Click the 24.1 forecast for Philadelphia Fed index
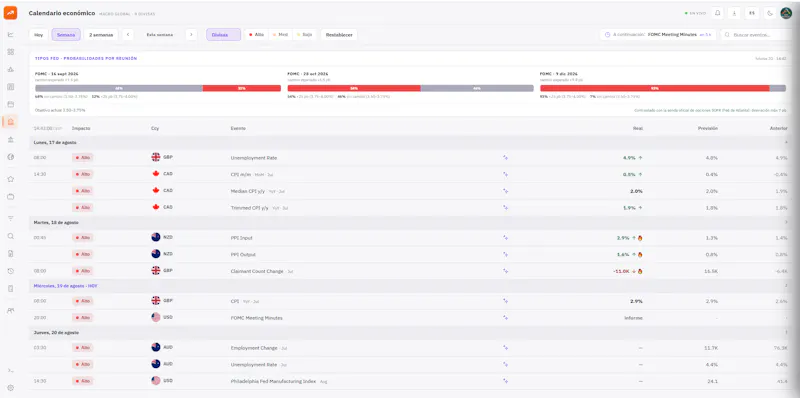Image resolution: width=800 pixels, height=398 pixels. click(x=712, y=381)
